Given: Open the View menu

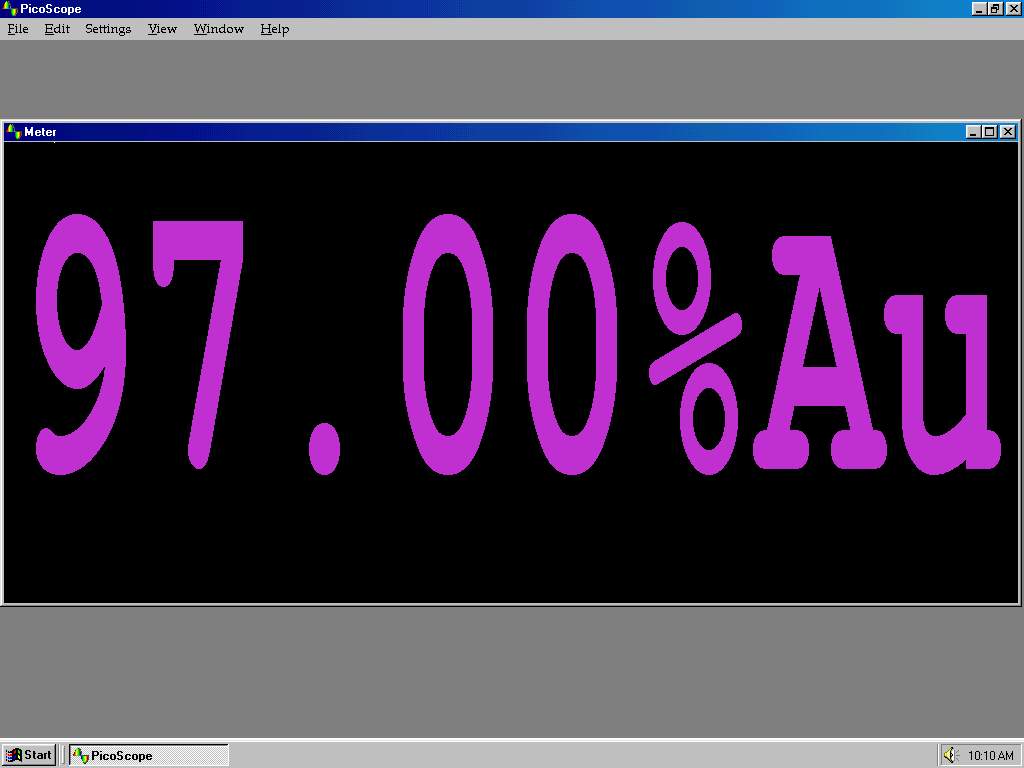Looking at the screenshot, I should pyautogui.click(x=162, y=29).
